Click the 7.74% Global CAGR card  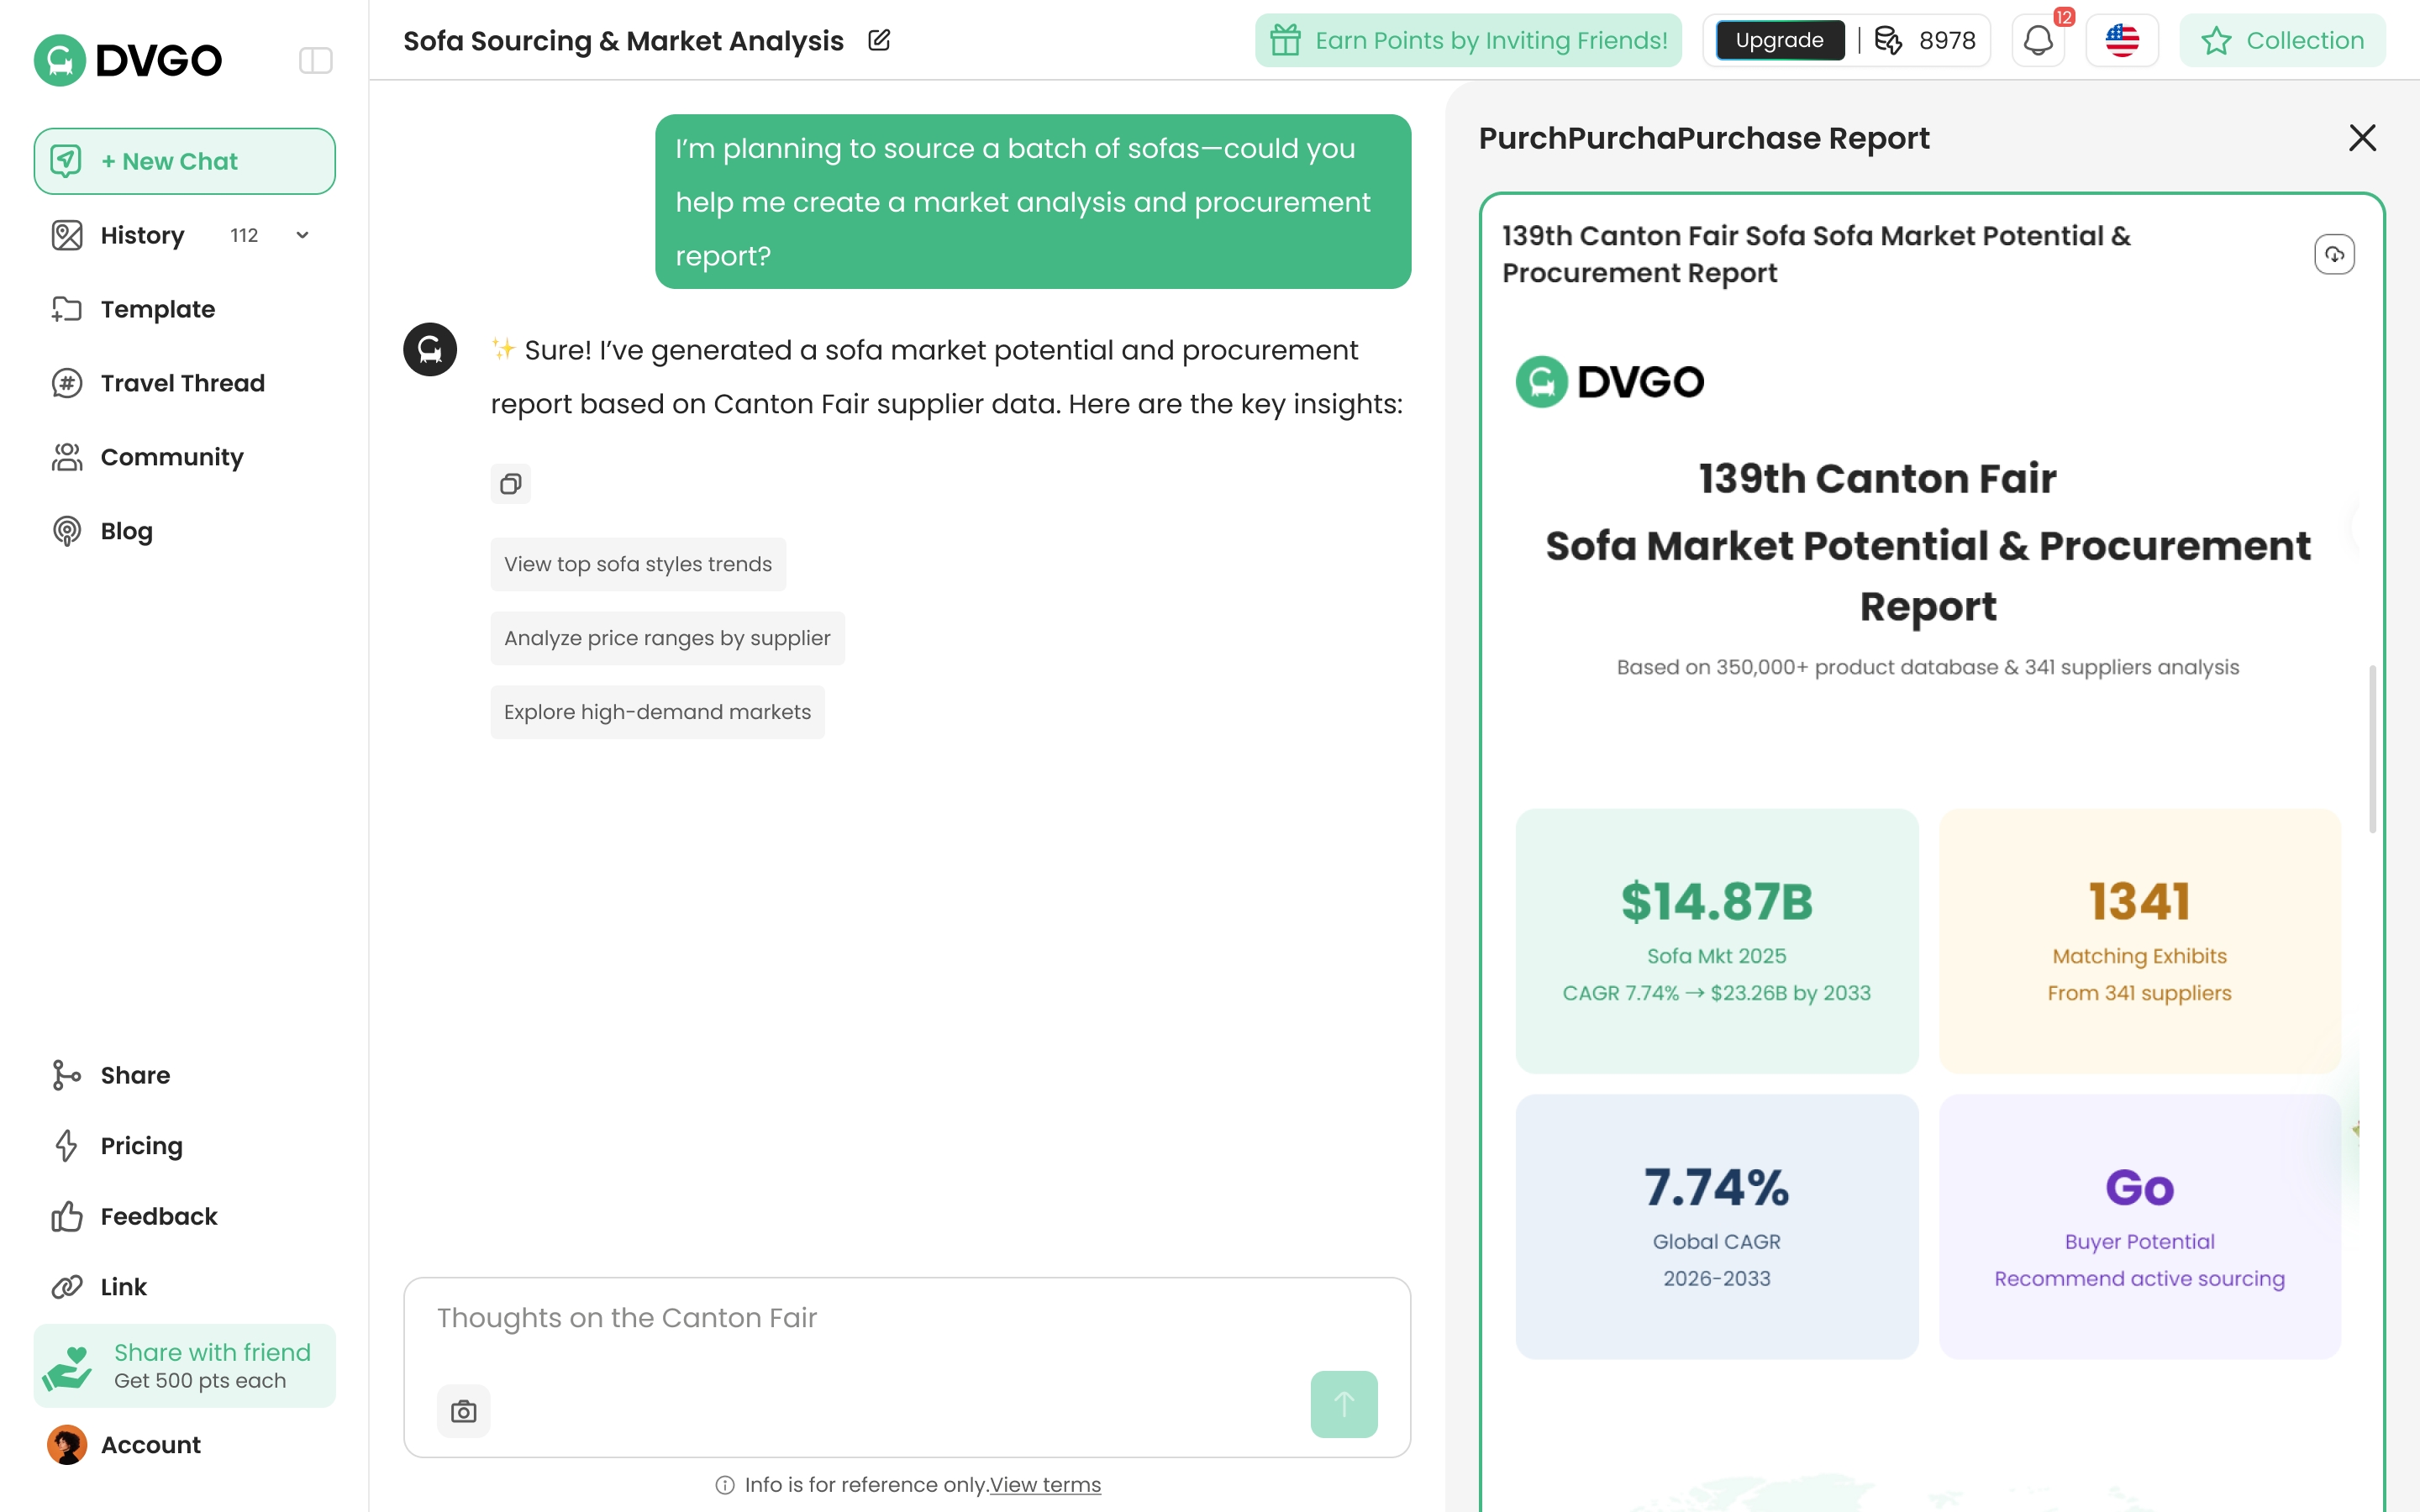tap(1717, 1226)
